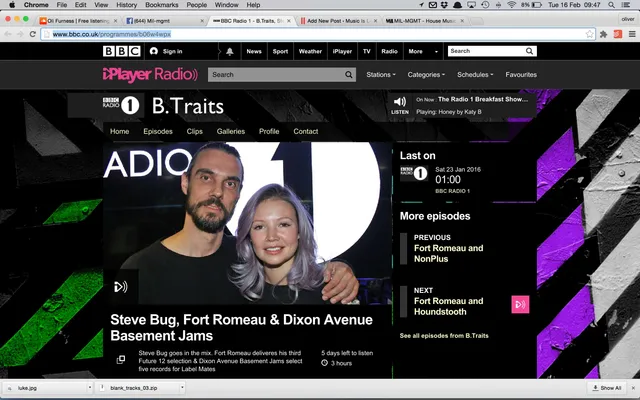Click the BBC logo in header
640x400 pixels.
[122, 51]
